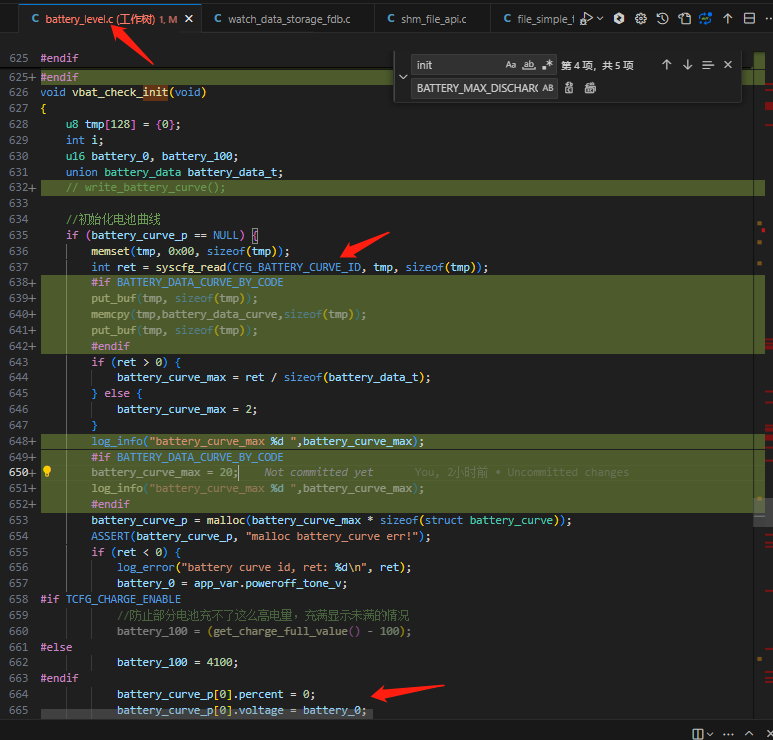Click the open file icon in editor toolbar
This screenshot has width=773, height=740.
[684, 19]
